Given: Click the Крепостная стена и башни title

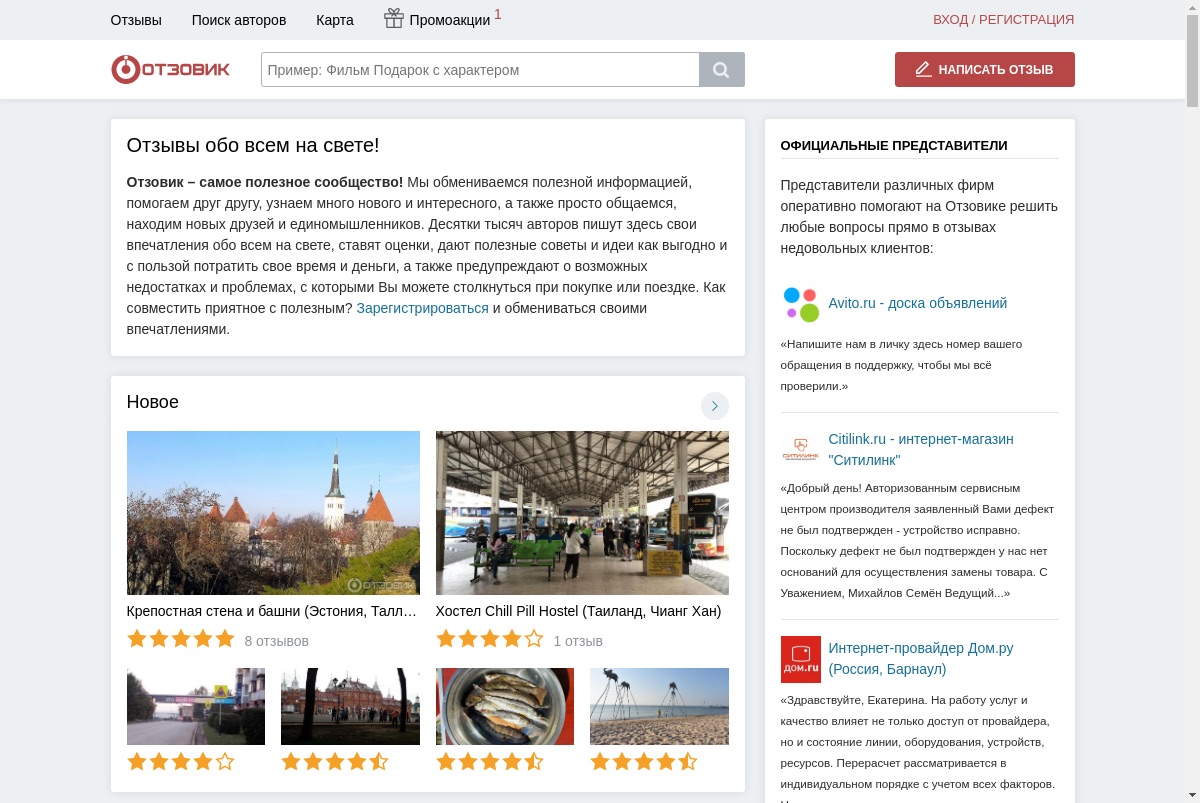Looking at the screenshot, I should click(x=273, y=611).
